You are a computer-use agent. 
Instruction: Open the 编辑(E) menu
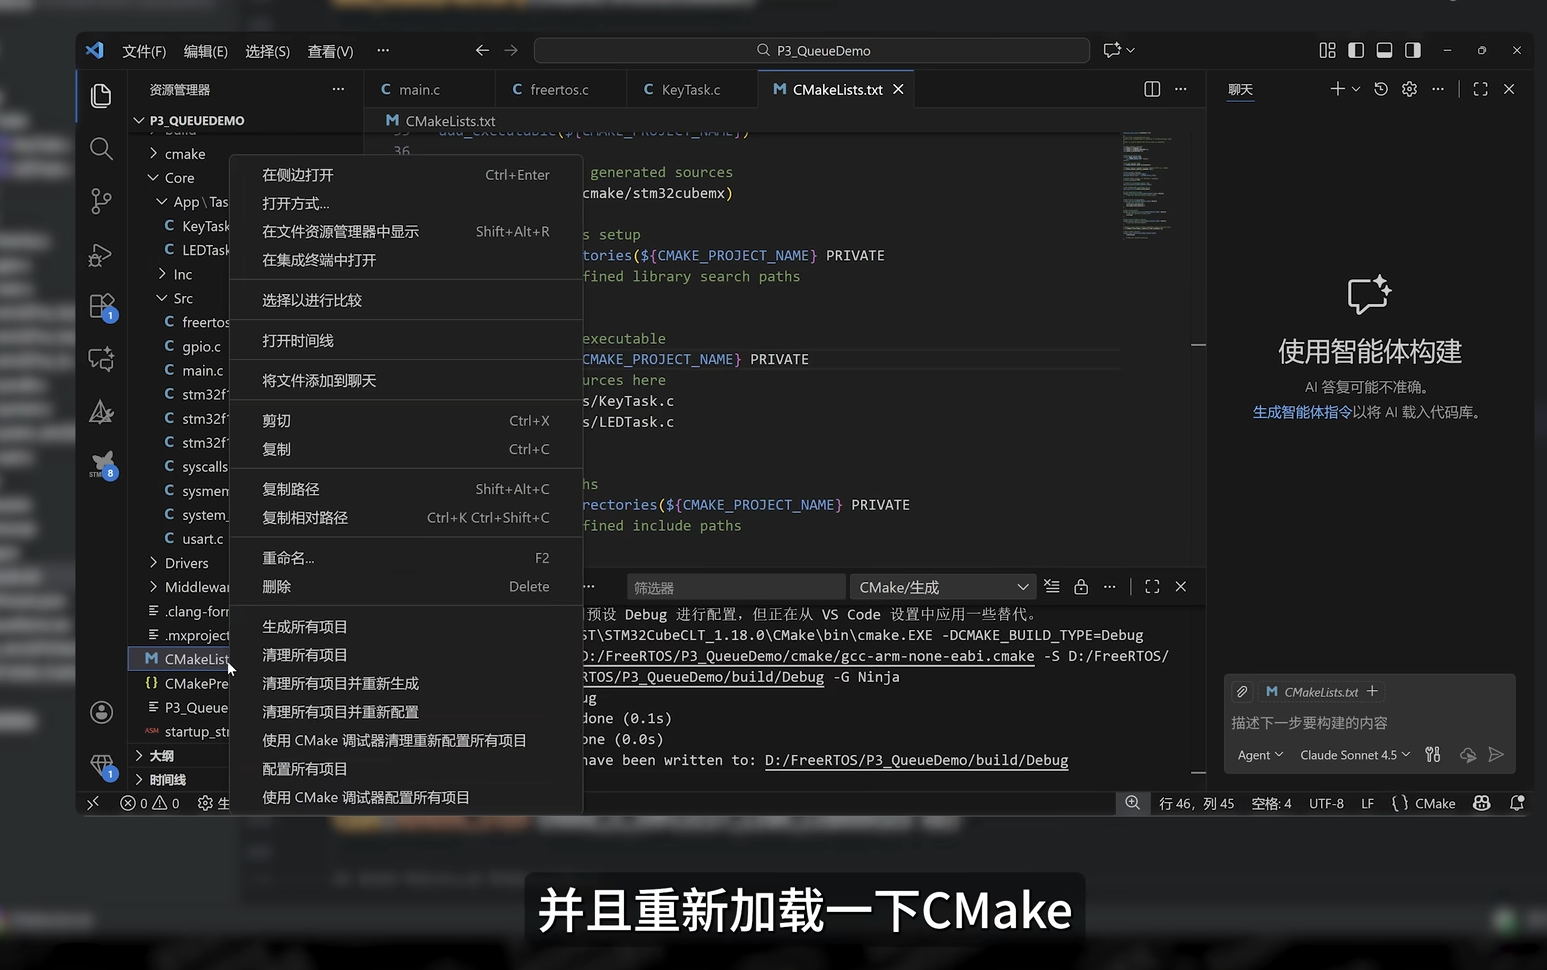[206, 51]
